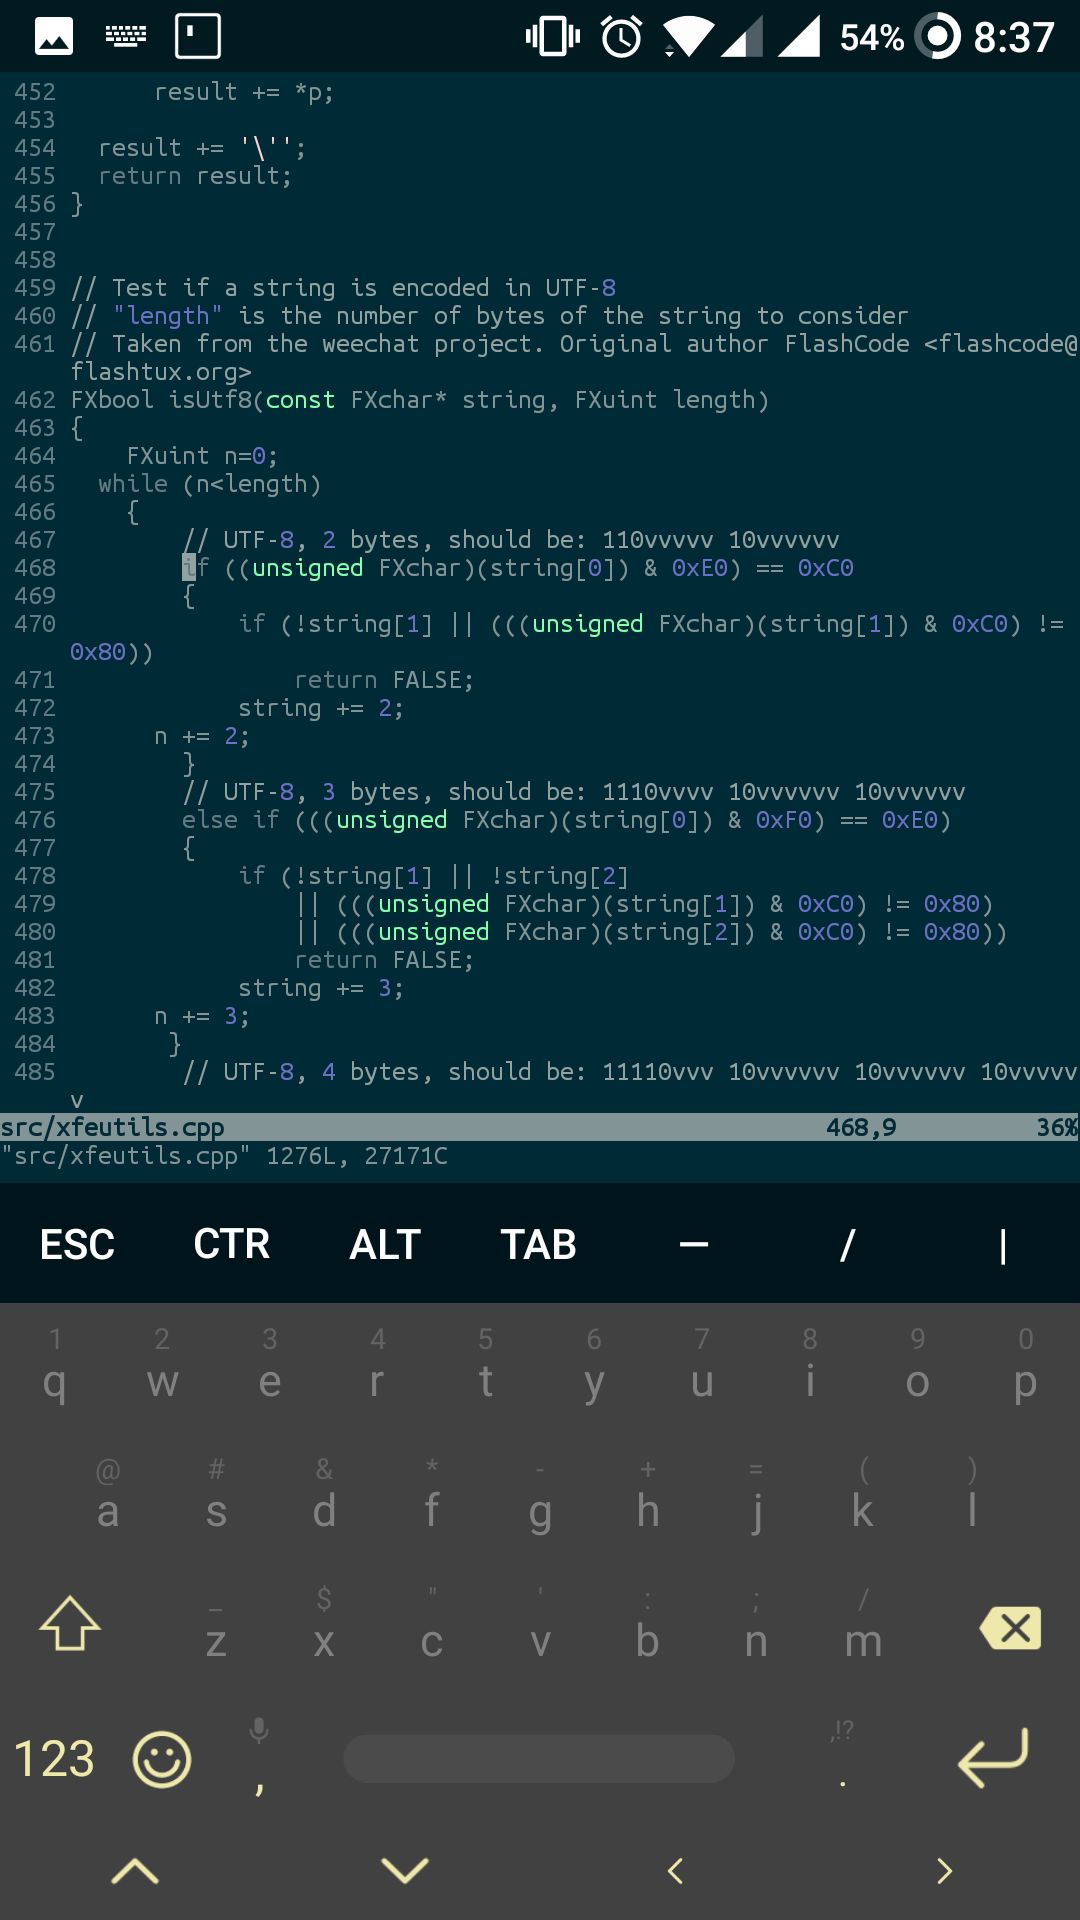Open keyboard notification icon in status bar
This screenshot has width=1080, height=1920.
(126, 37)
